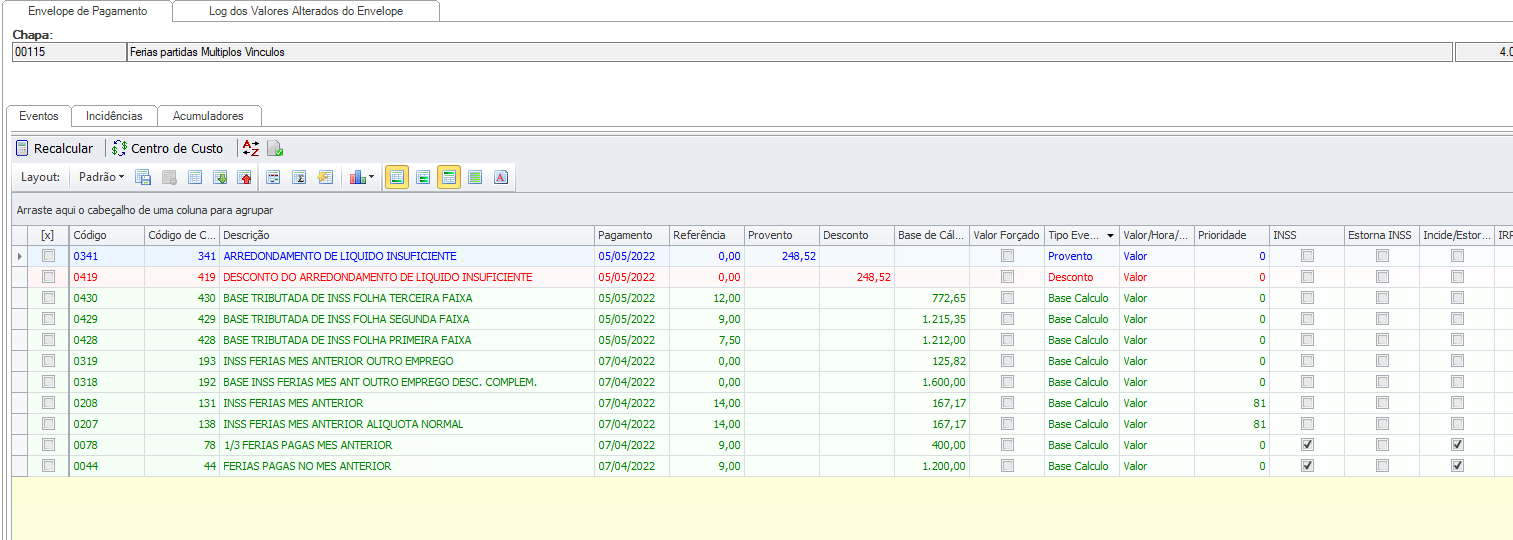This screenshot has width=1513, height=540.
Task: Click the grid icon with green down arrow
Action: (220, 177)
